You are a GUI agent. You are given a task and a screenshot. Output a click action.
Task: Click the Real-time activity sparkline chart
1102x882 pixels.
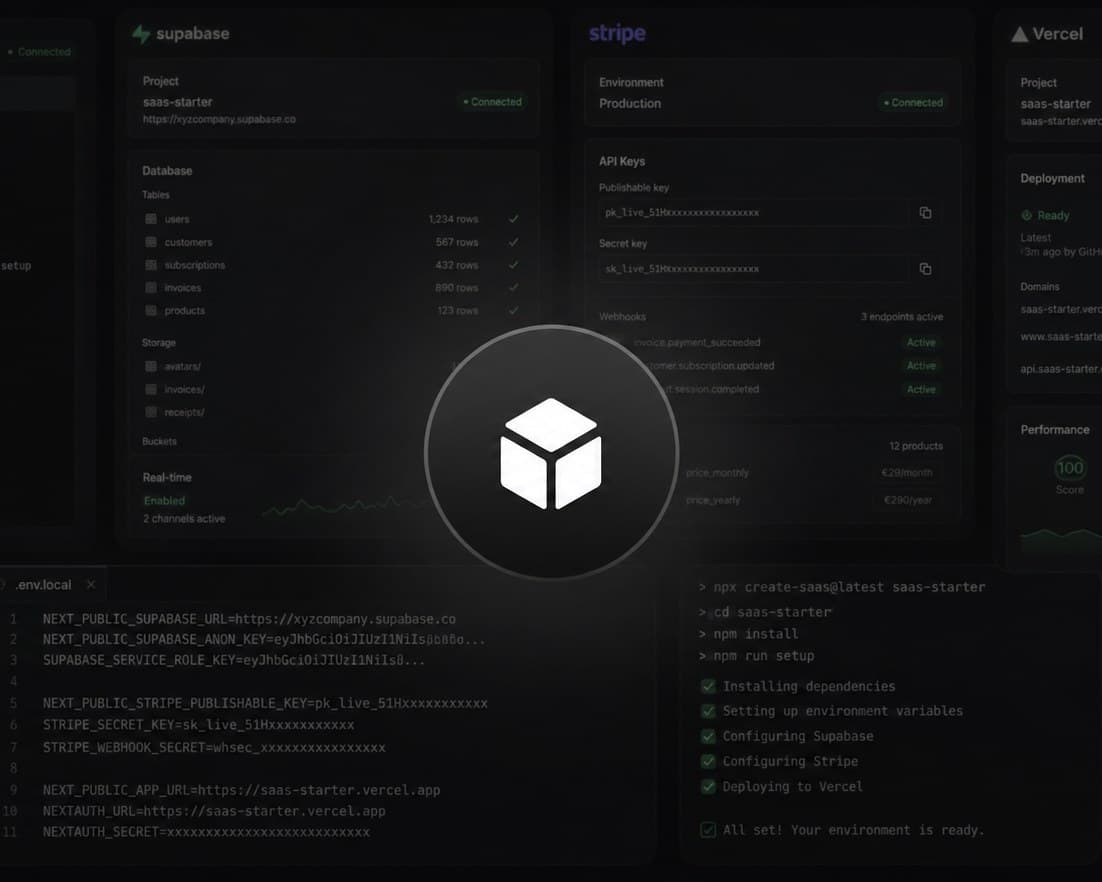pyautogui.click(x=344, y=505)
